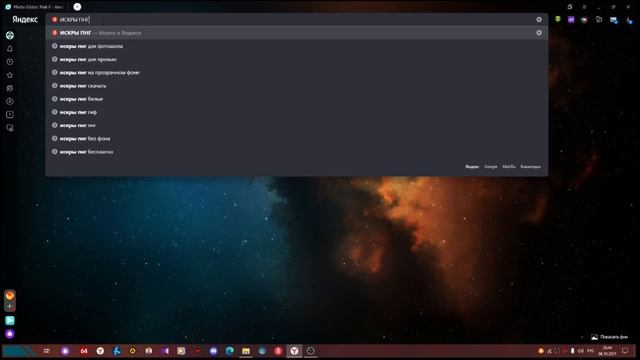Image resolution: width=640 pixels, height=360 pixels.
Task: Open the browser menu icon in title bar
Action: click(x=584, y=7)
